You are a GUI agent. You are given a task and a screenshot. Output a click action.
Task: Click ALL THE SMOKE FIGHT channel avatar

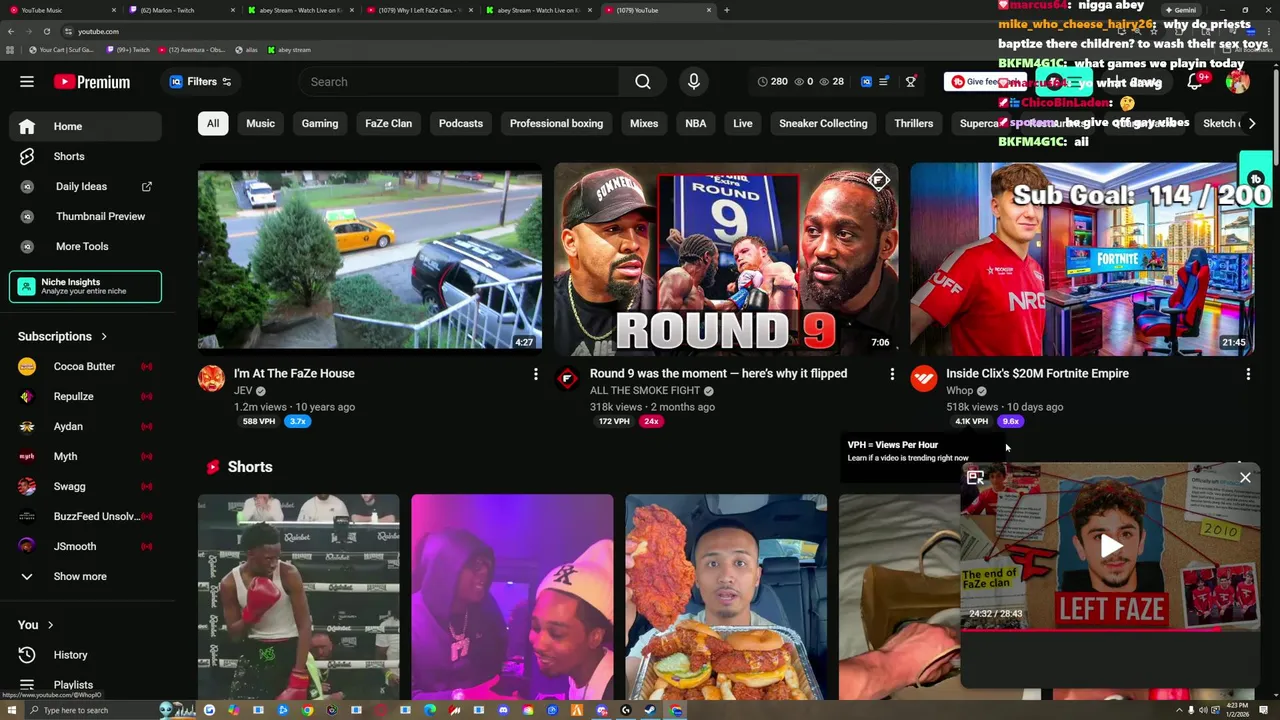567,378
